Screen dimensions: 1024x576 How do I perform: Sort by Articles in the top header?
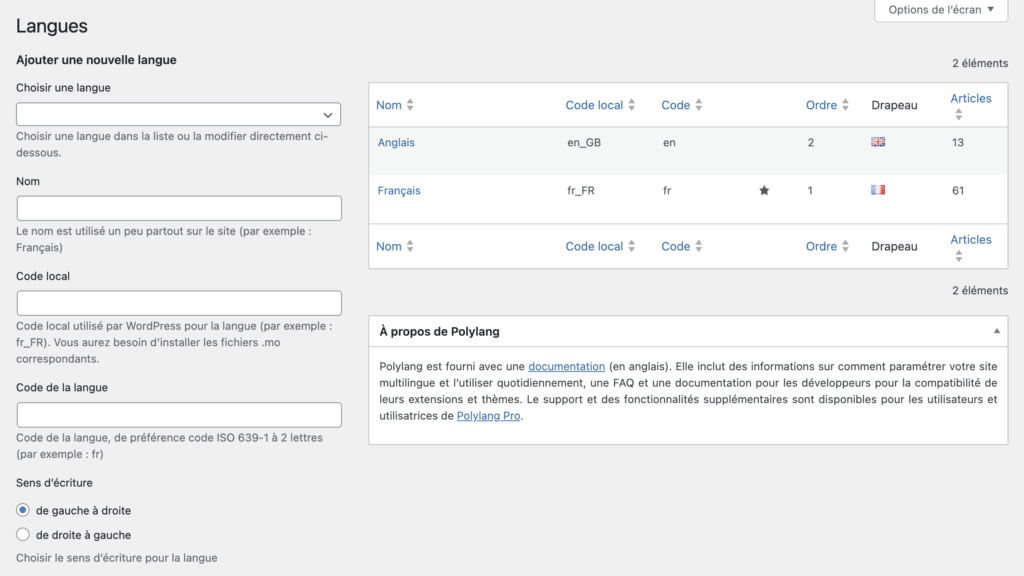click(x=970, y=99)
